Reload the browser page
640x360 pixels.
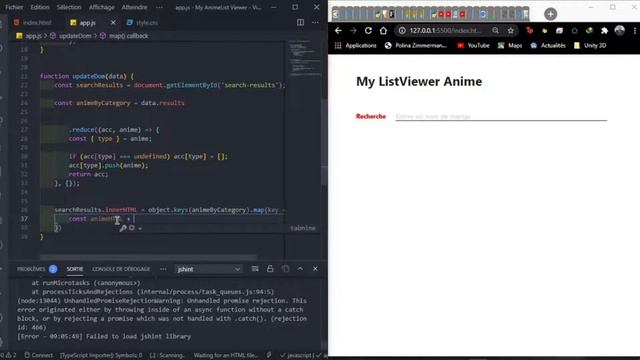tap(368, 31)
